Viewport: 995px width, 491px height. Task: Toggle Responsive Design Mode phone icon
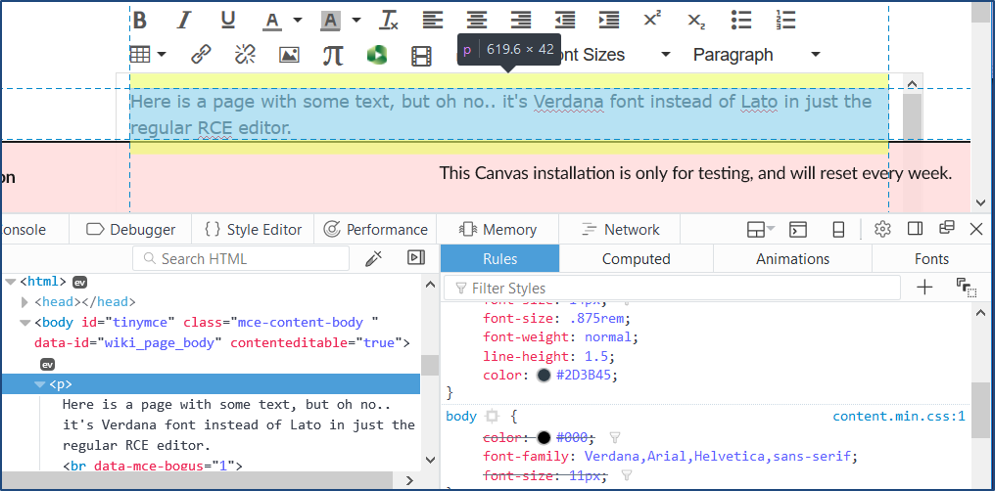tap(838, 229)
